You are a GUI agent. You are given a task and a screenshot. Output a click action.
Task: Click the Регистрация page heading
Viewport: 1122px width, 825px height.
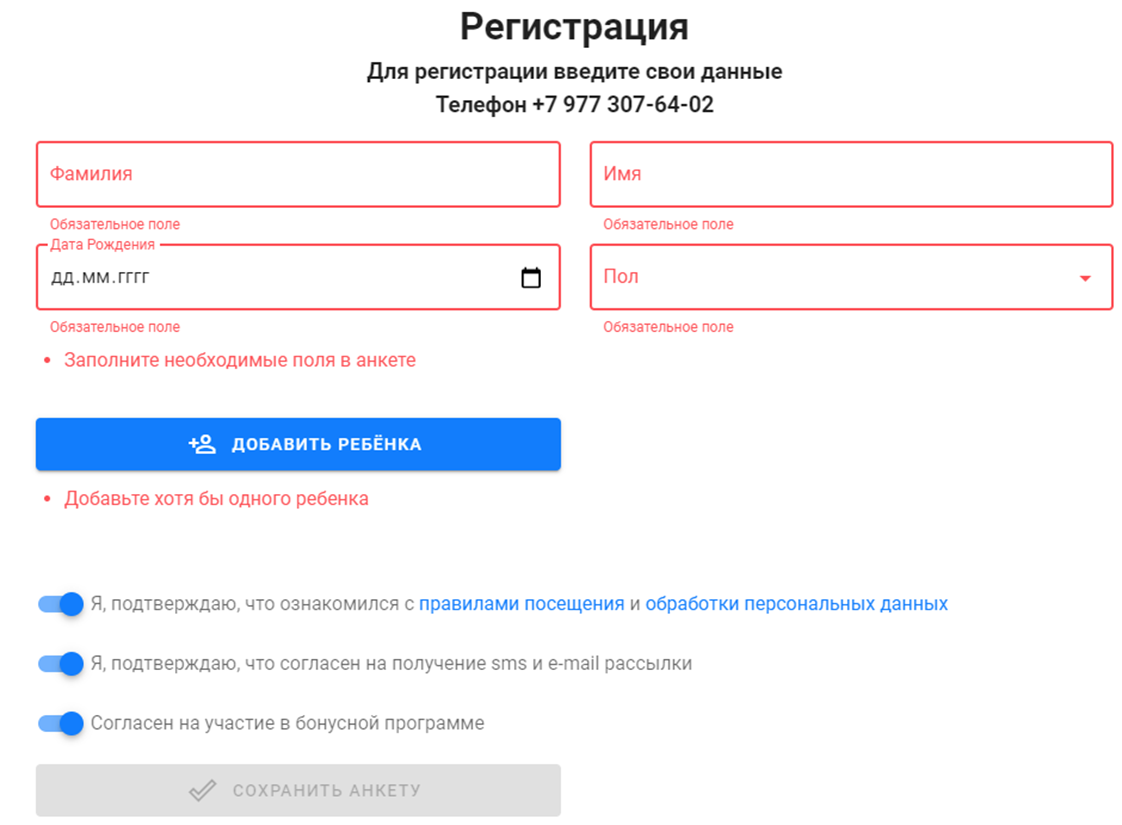[x=574, y=27]
